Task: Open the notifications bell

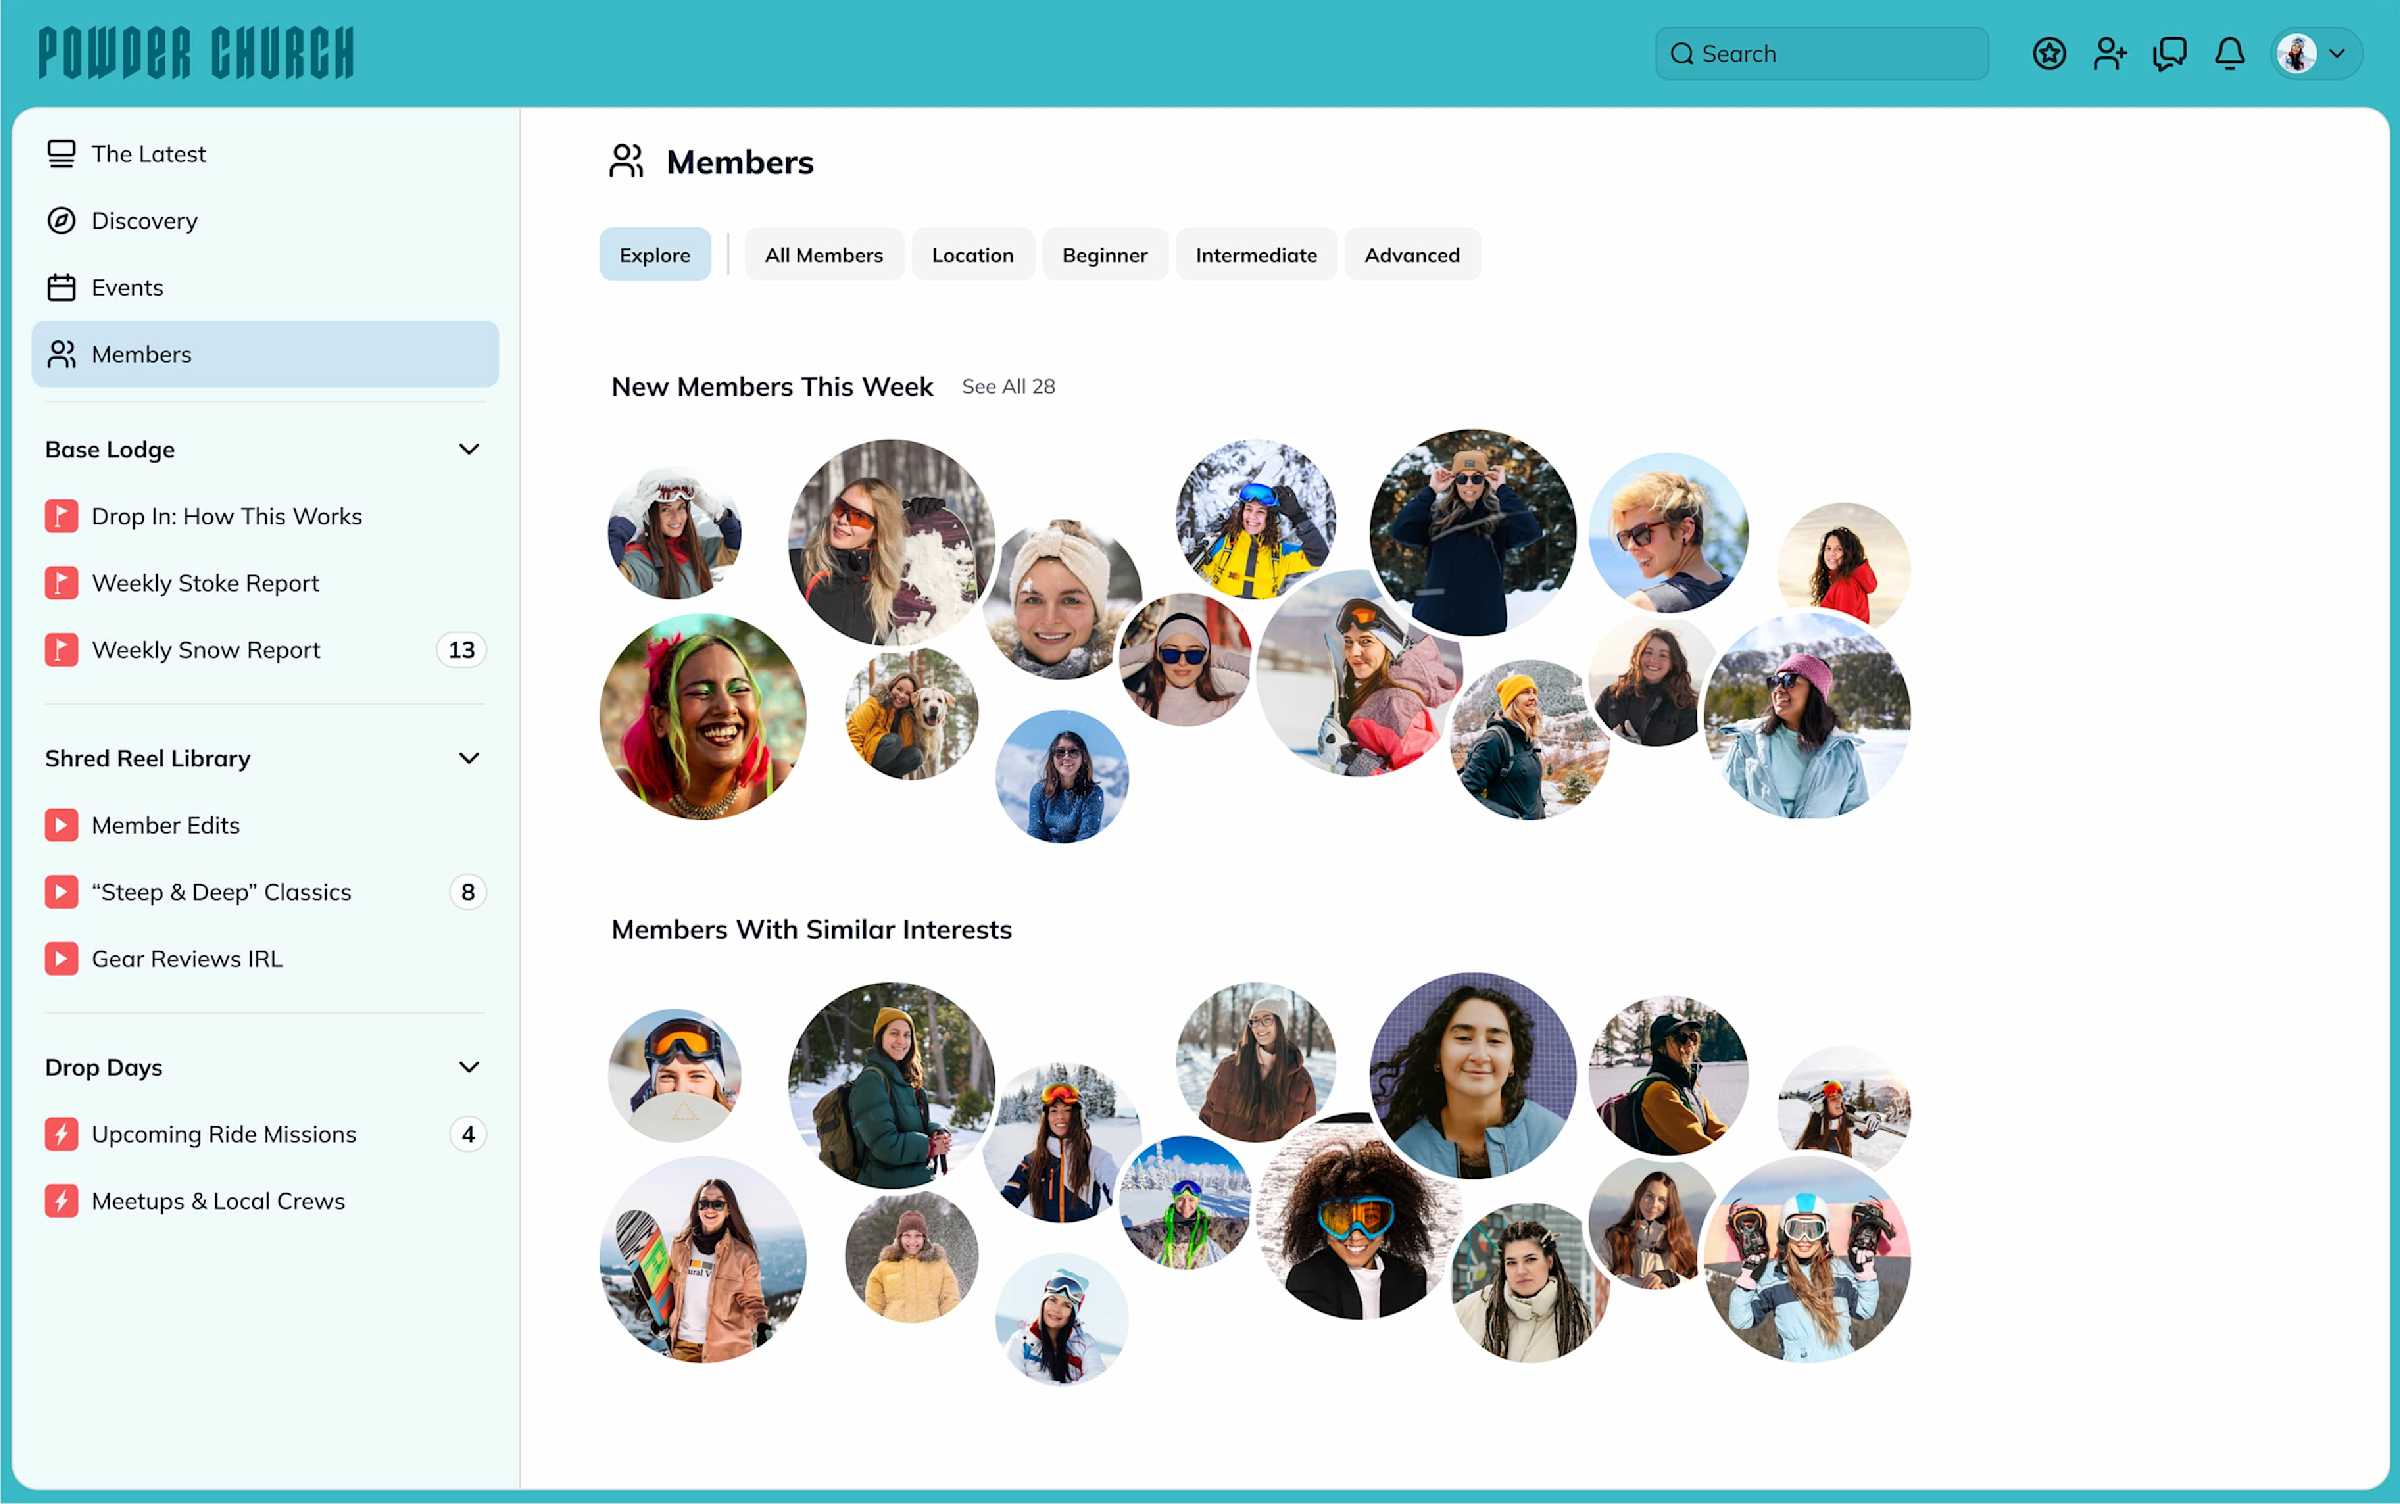Action: point(2229,53)
